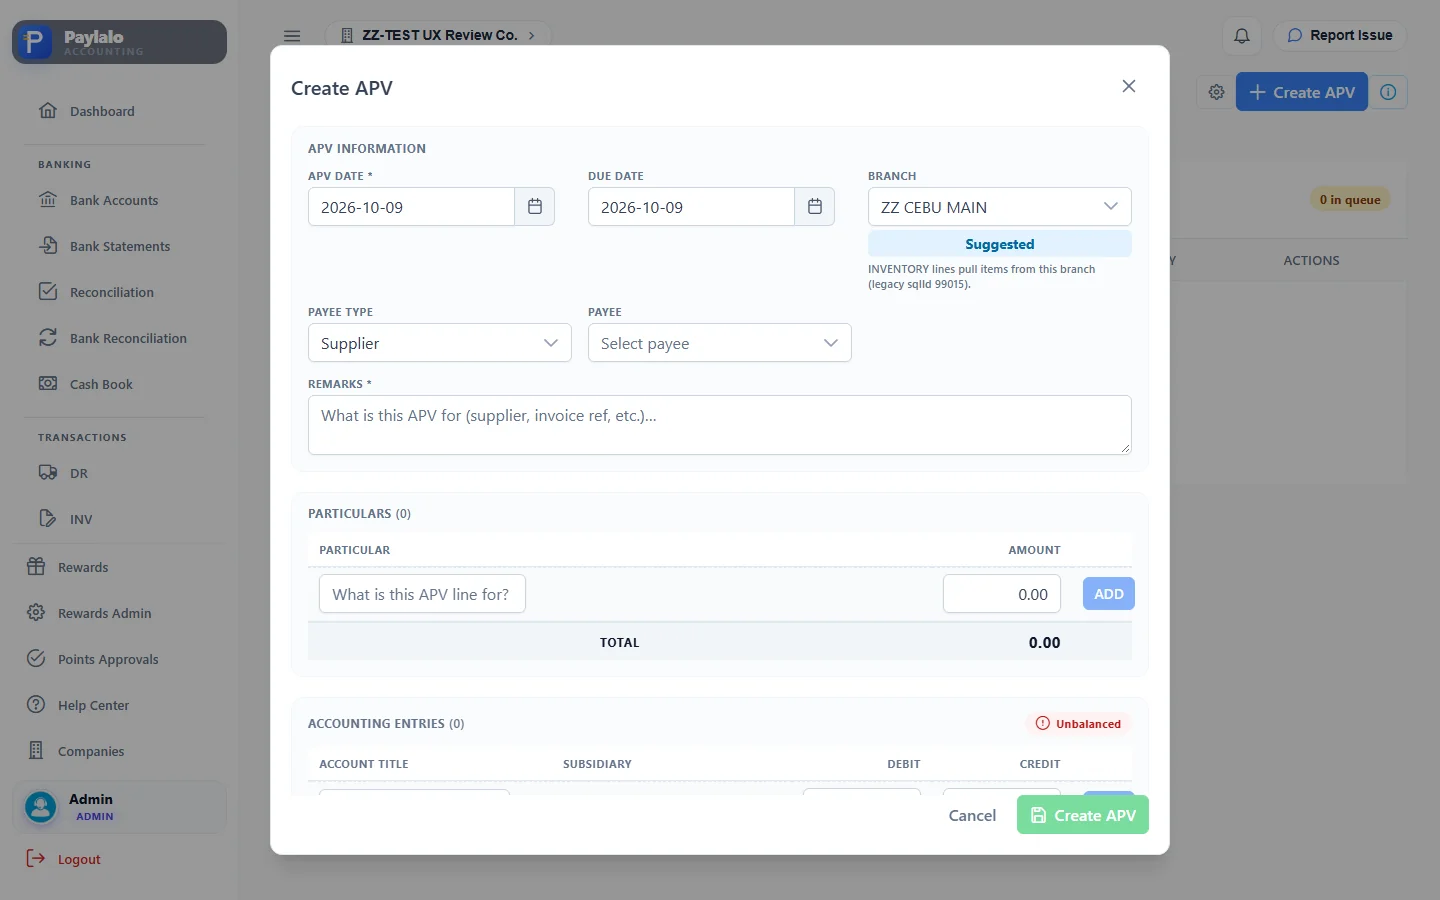Click the Unbalanced status badge
1440x900 pixels.
pos(1078,724)
